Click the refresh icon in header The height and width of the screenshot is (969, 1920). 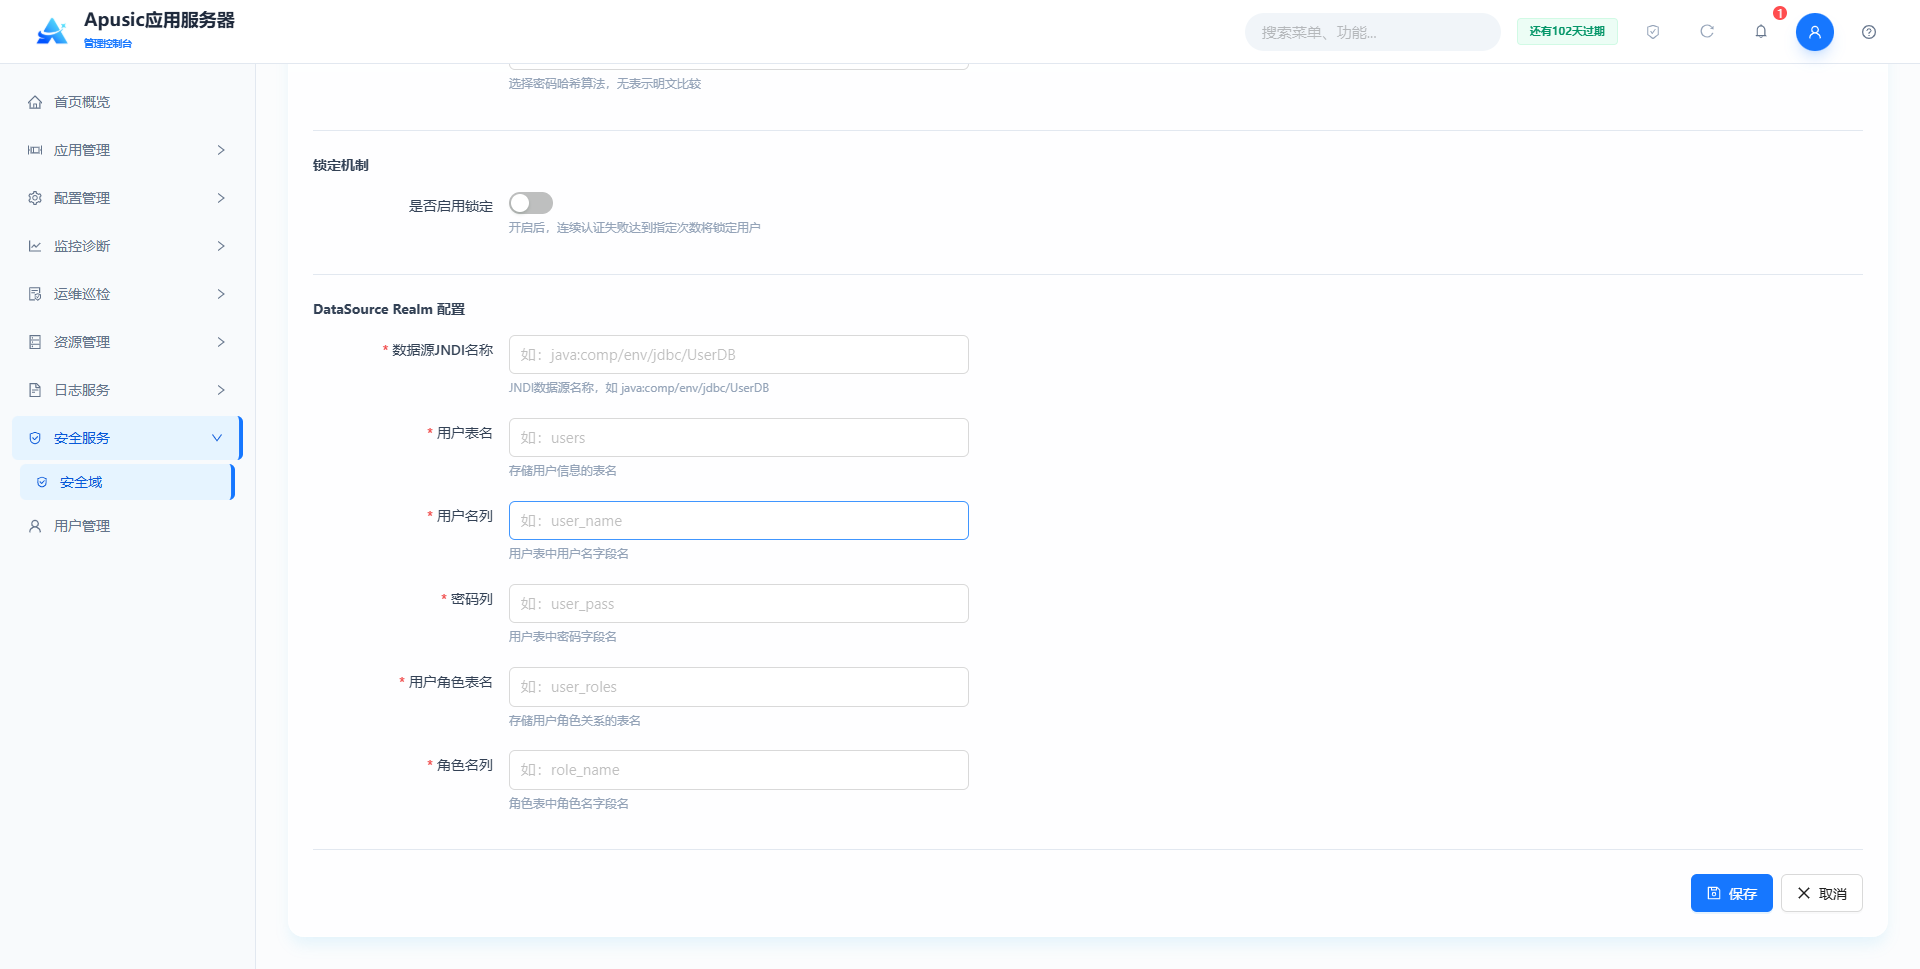[1707, 32]
